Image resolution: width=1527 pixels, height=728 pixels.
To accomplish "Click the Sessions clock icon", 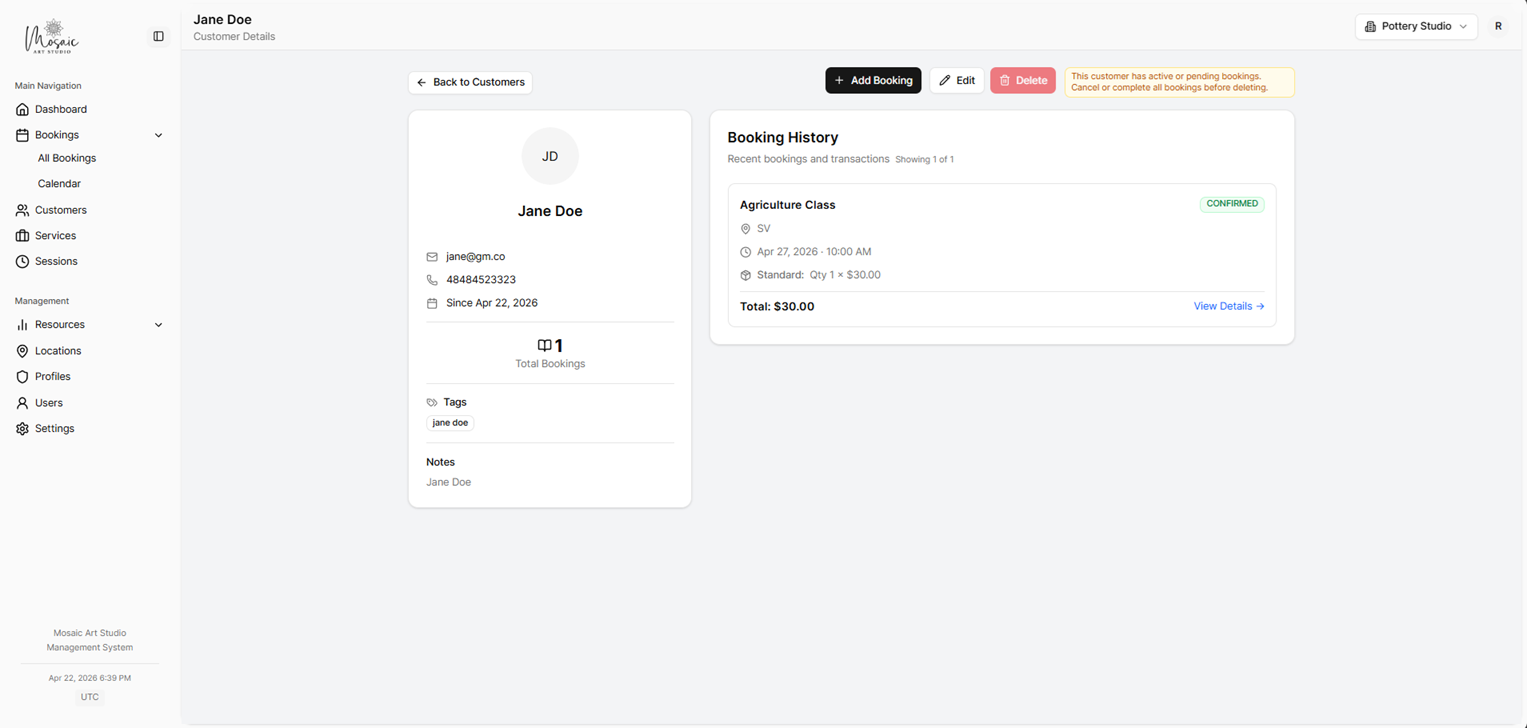I will coord(21,261).
